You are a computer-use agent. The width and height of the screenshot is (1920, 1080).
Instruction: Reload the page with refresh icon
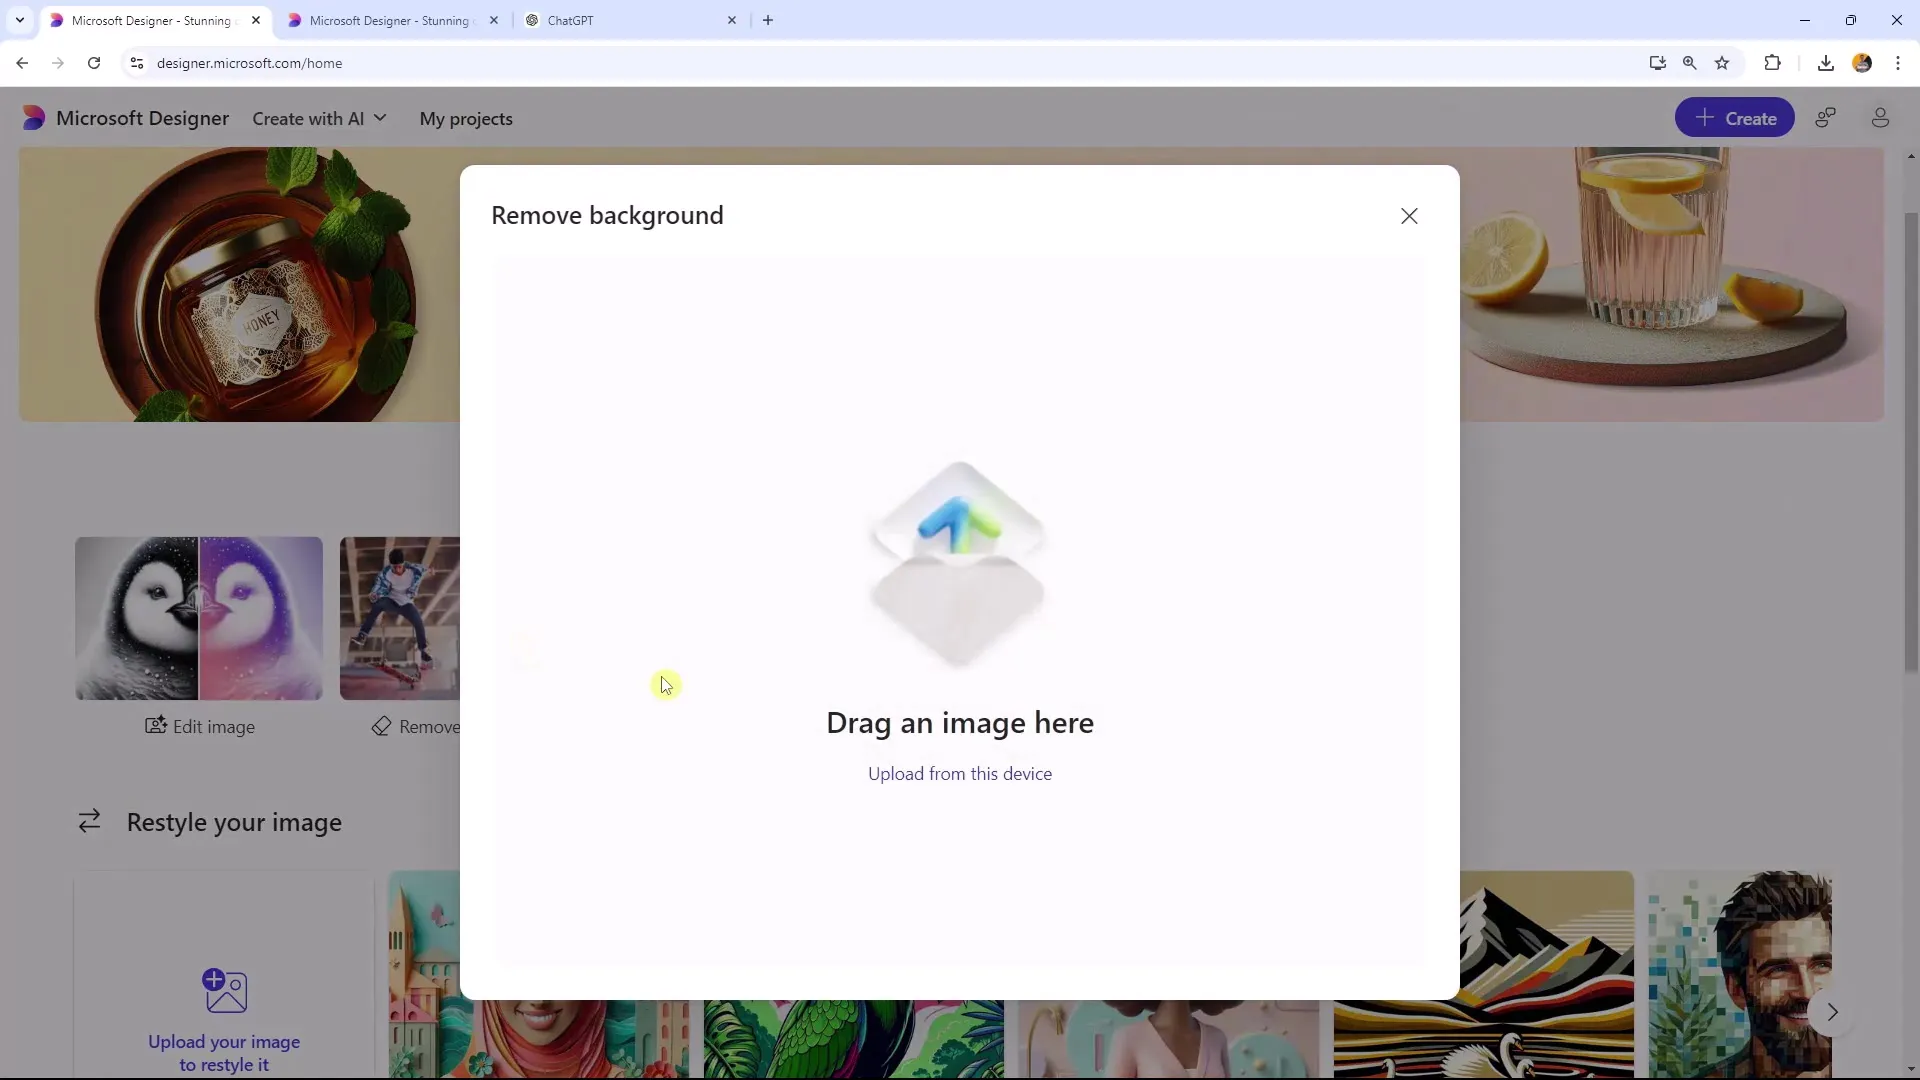94,63
